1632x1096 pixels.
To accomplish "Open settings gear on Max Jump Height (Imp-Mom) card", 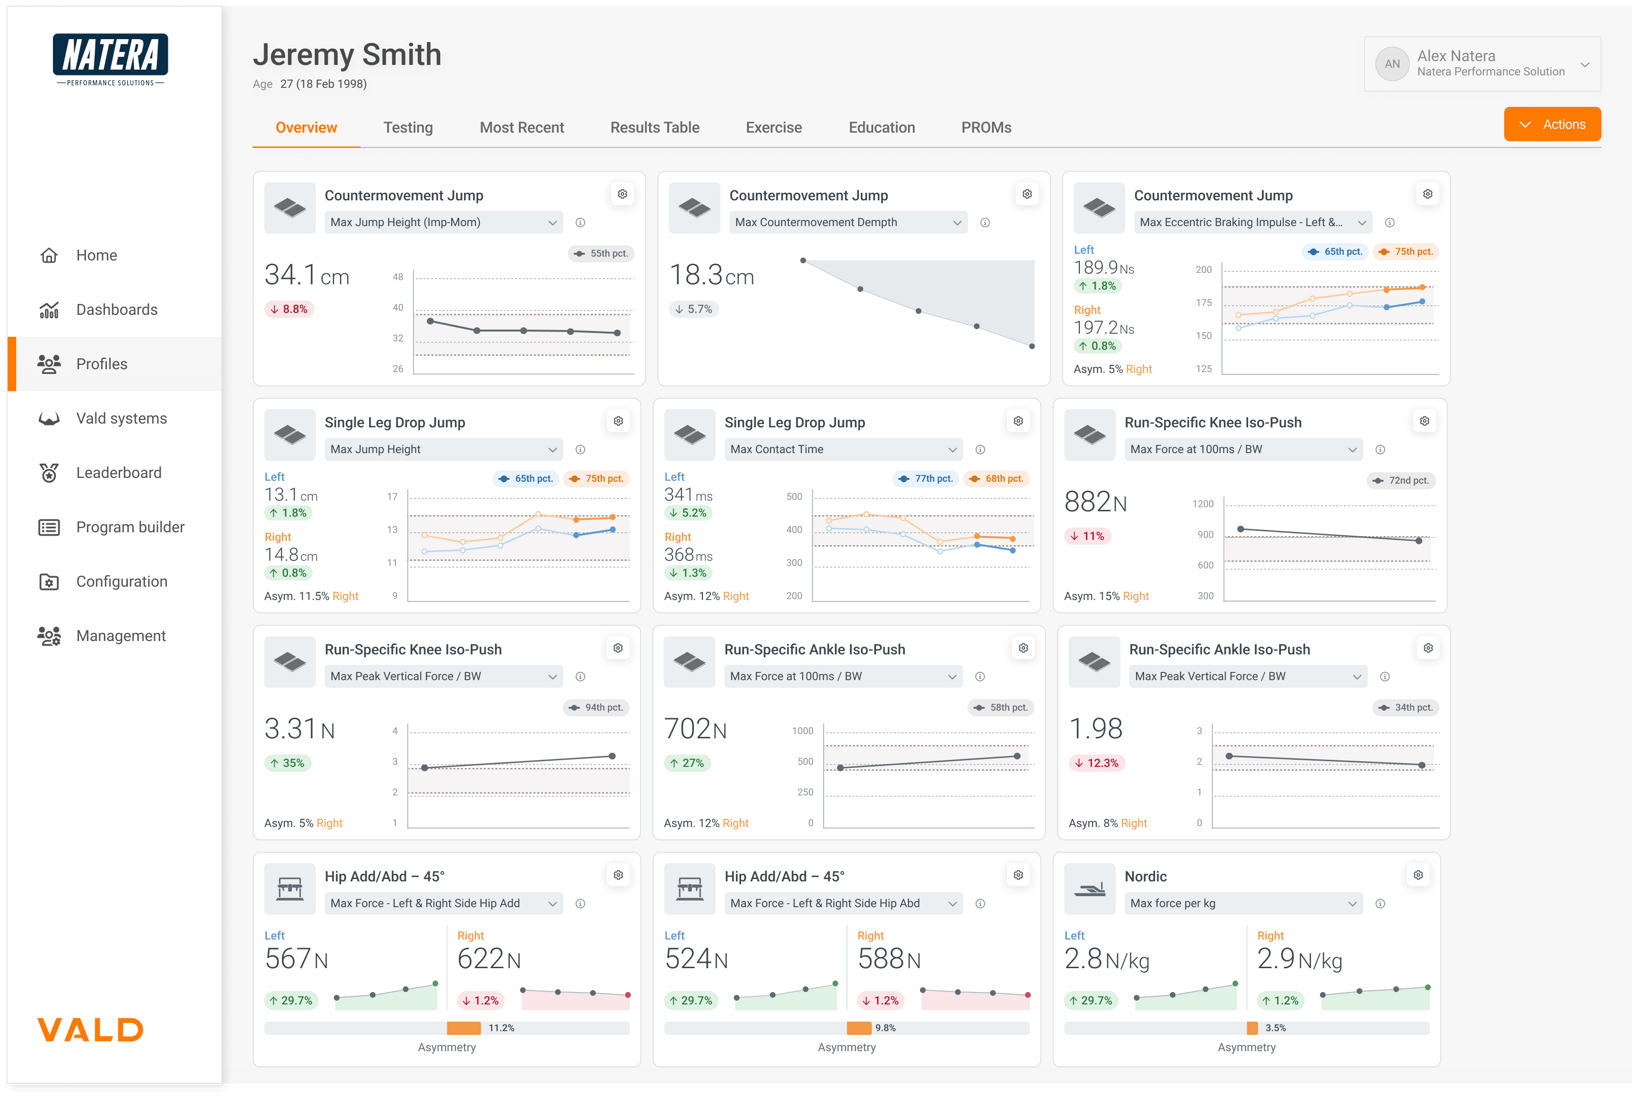I will point(622,194).
